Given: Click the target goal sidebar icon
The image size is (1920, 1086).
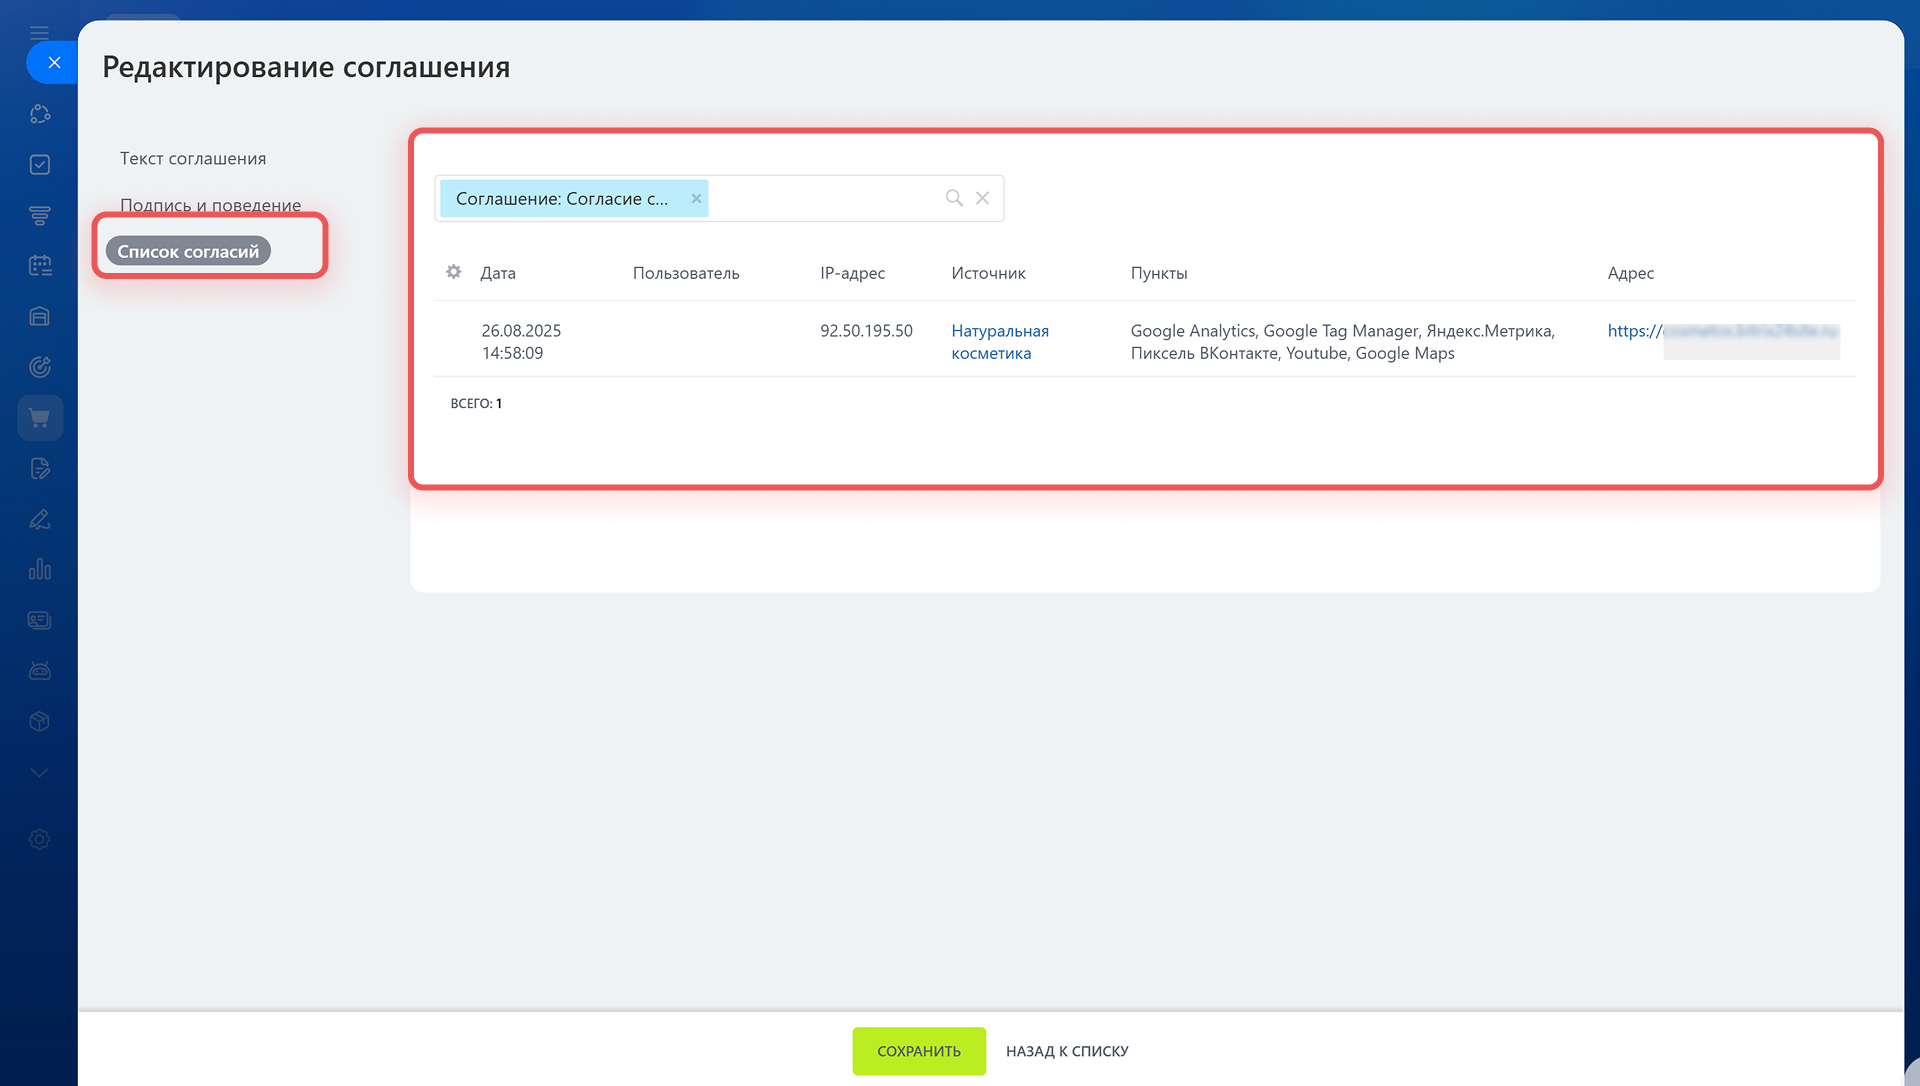Looking at the screenshot, I should [40, 367].
